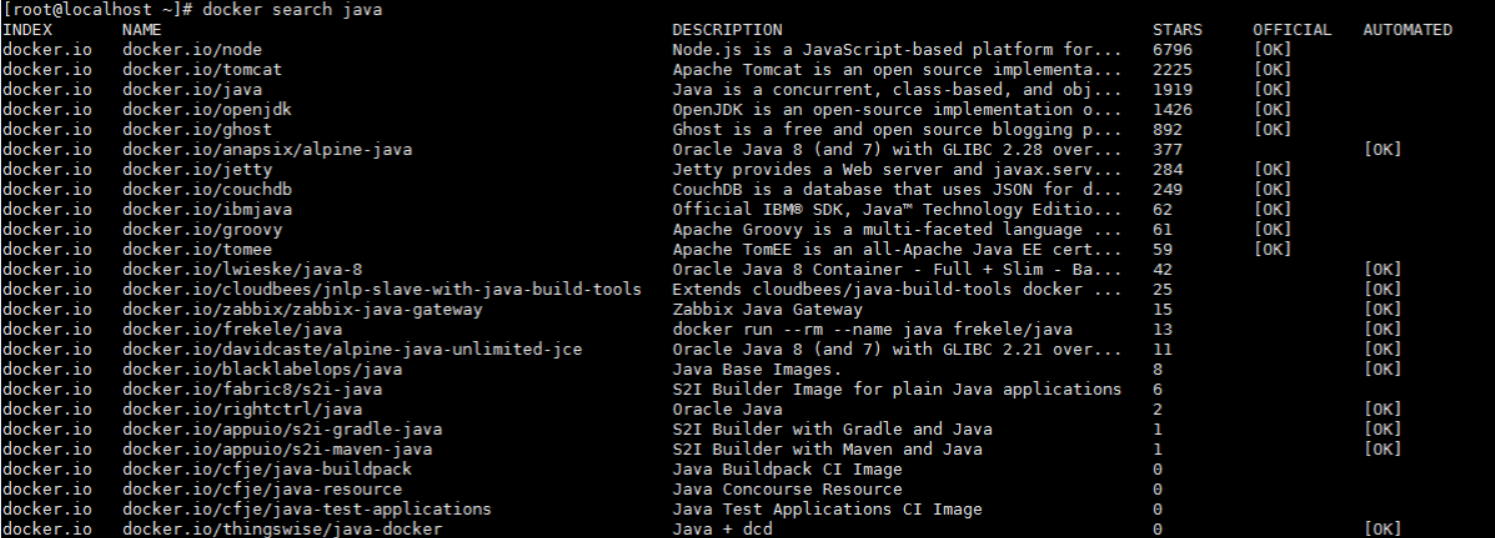Click the docker.io/node image name
Image resolution: width=1495 pixels, height=538 pixels.
pyautogui.click(x=192, y=49)
